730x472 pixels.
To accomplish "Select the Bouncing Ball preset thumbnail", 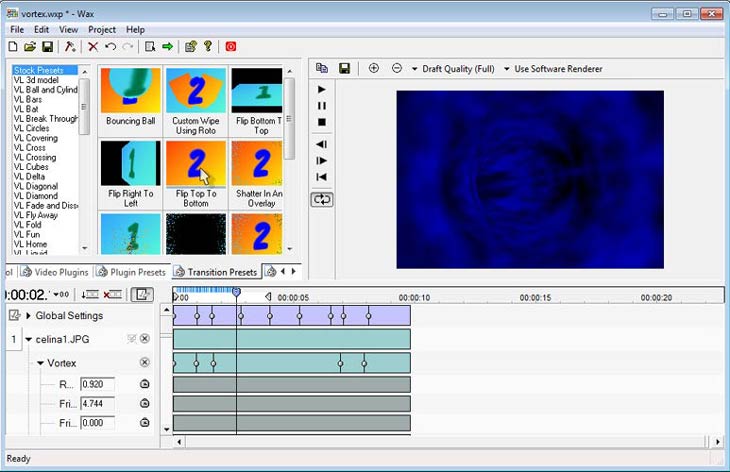I will 130,92.
